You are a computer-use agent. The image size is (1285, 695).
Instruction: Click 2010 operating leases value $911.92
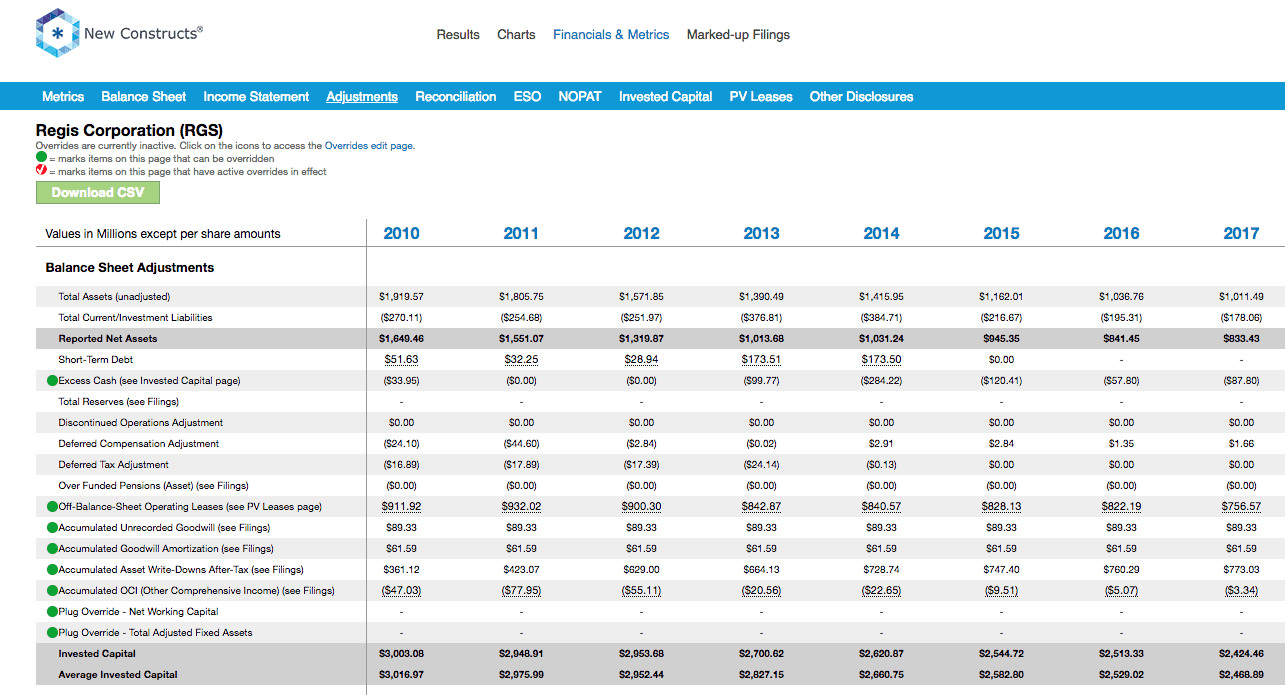[402, 507]
